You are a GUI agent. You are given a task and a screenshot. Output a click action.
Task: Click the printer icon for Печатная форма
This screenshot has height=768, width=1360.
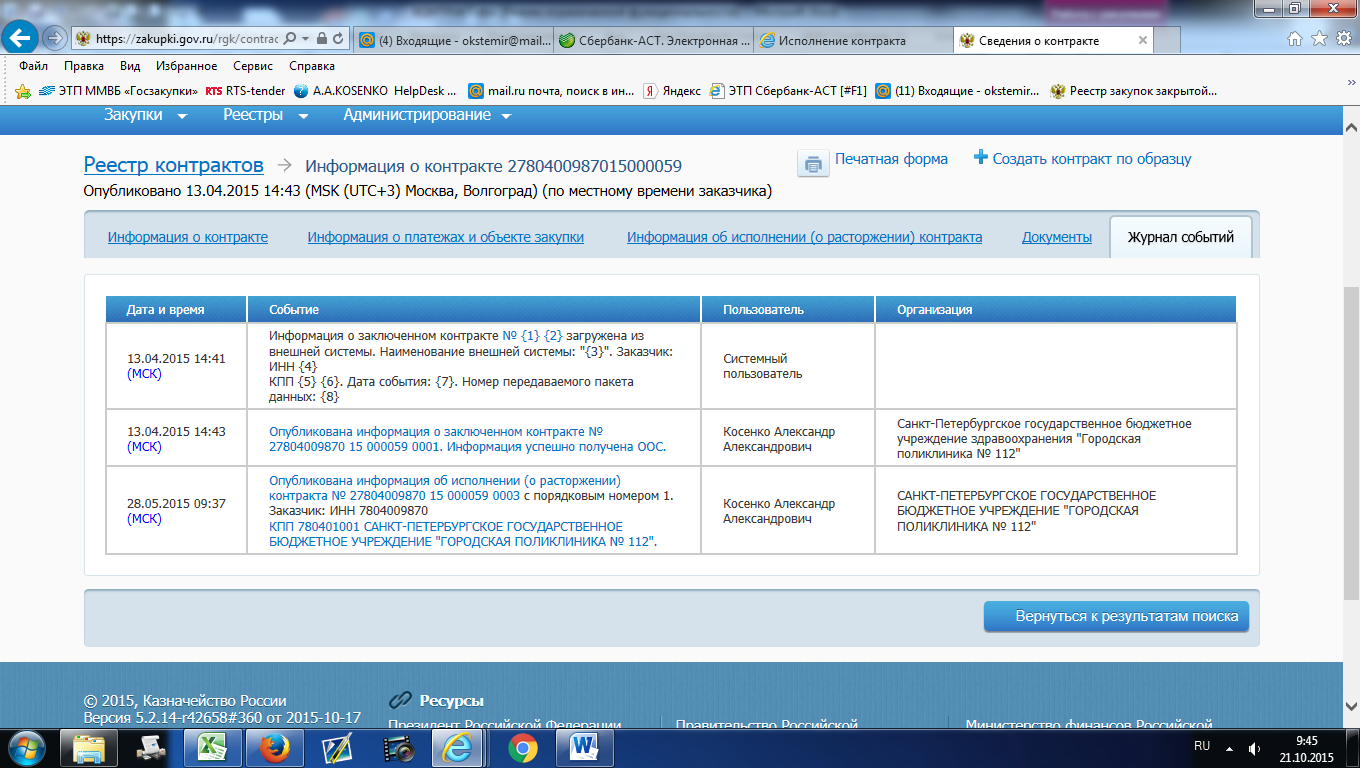(x=813, y=163)
